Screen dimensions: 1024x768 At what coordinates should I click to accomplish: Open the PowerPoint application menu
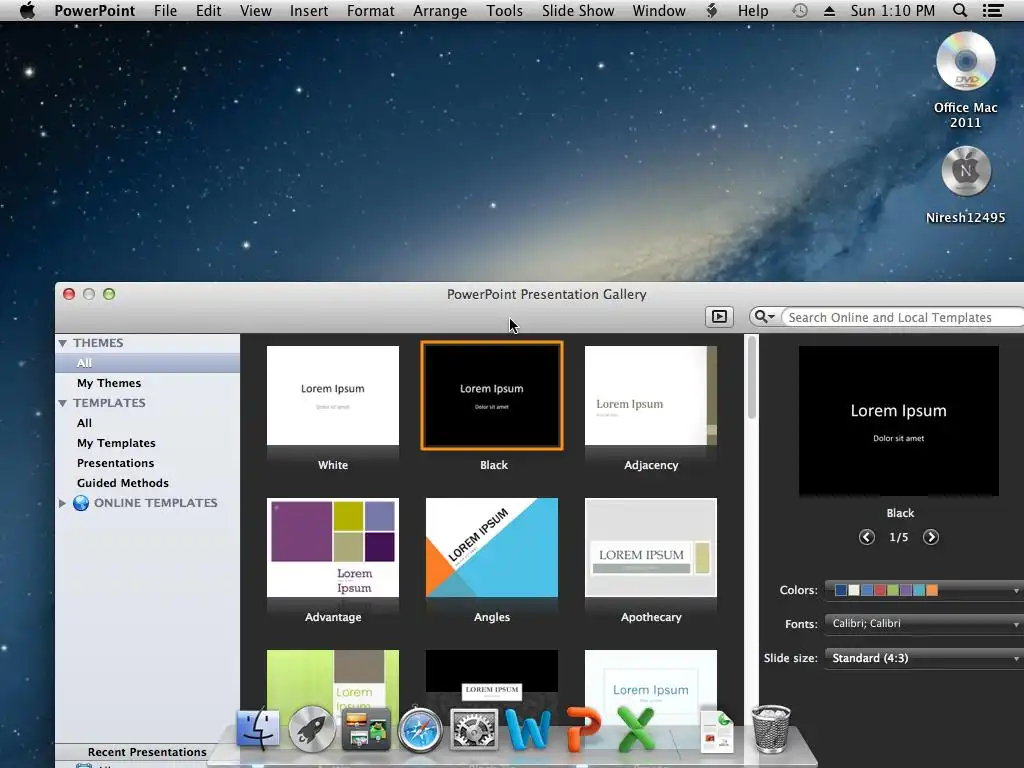pyautogui.click(x=95, y=10)
